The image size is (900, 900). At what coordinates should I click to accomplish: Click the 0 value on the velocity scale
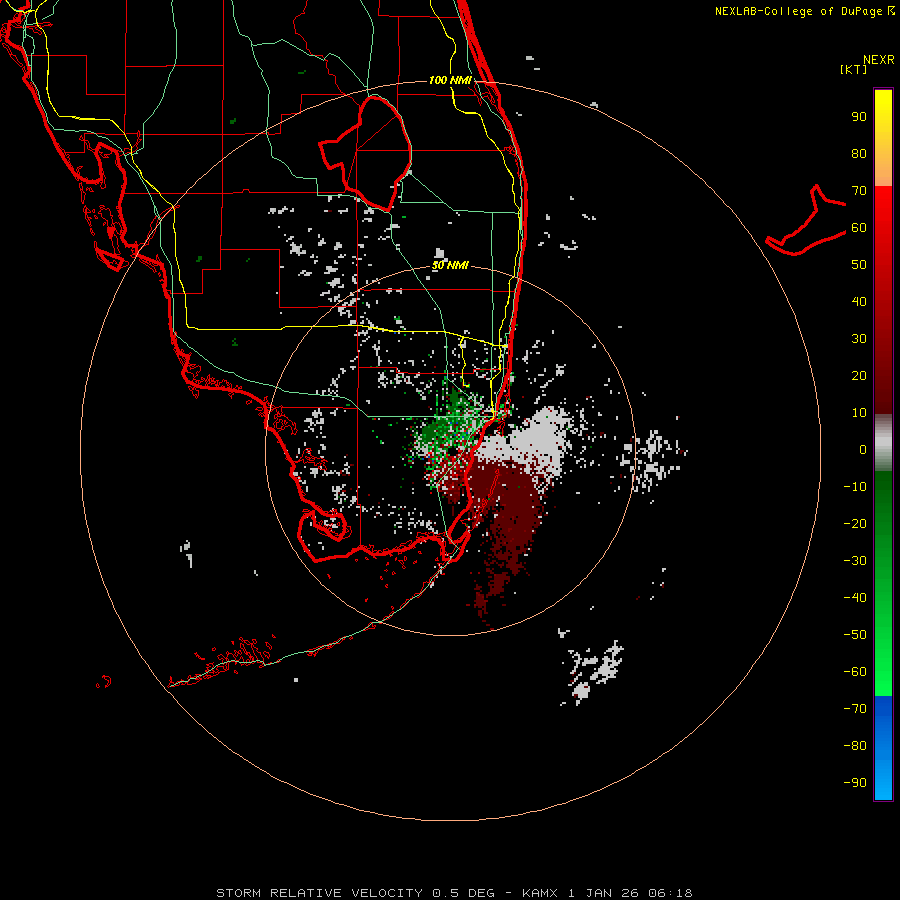[863, 449]
